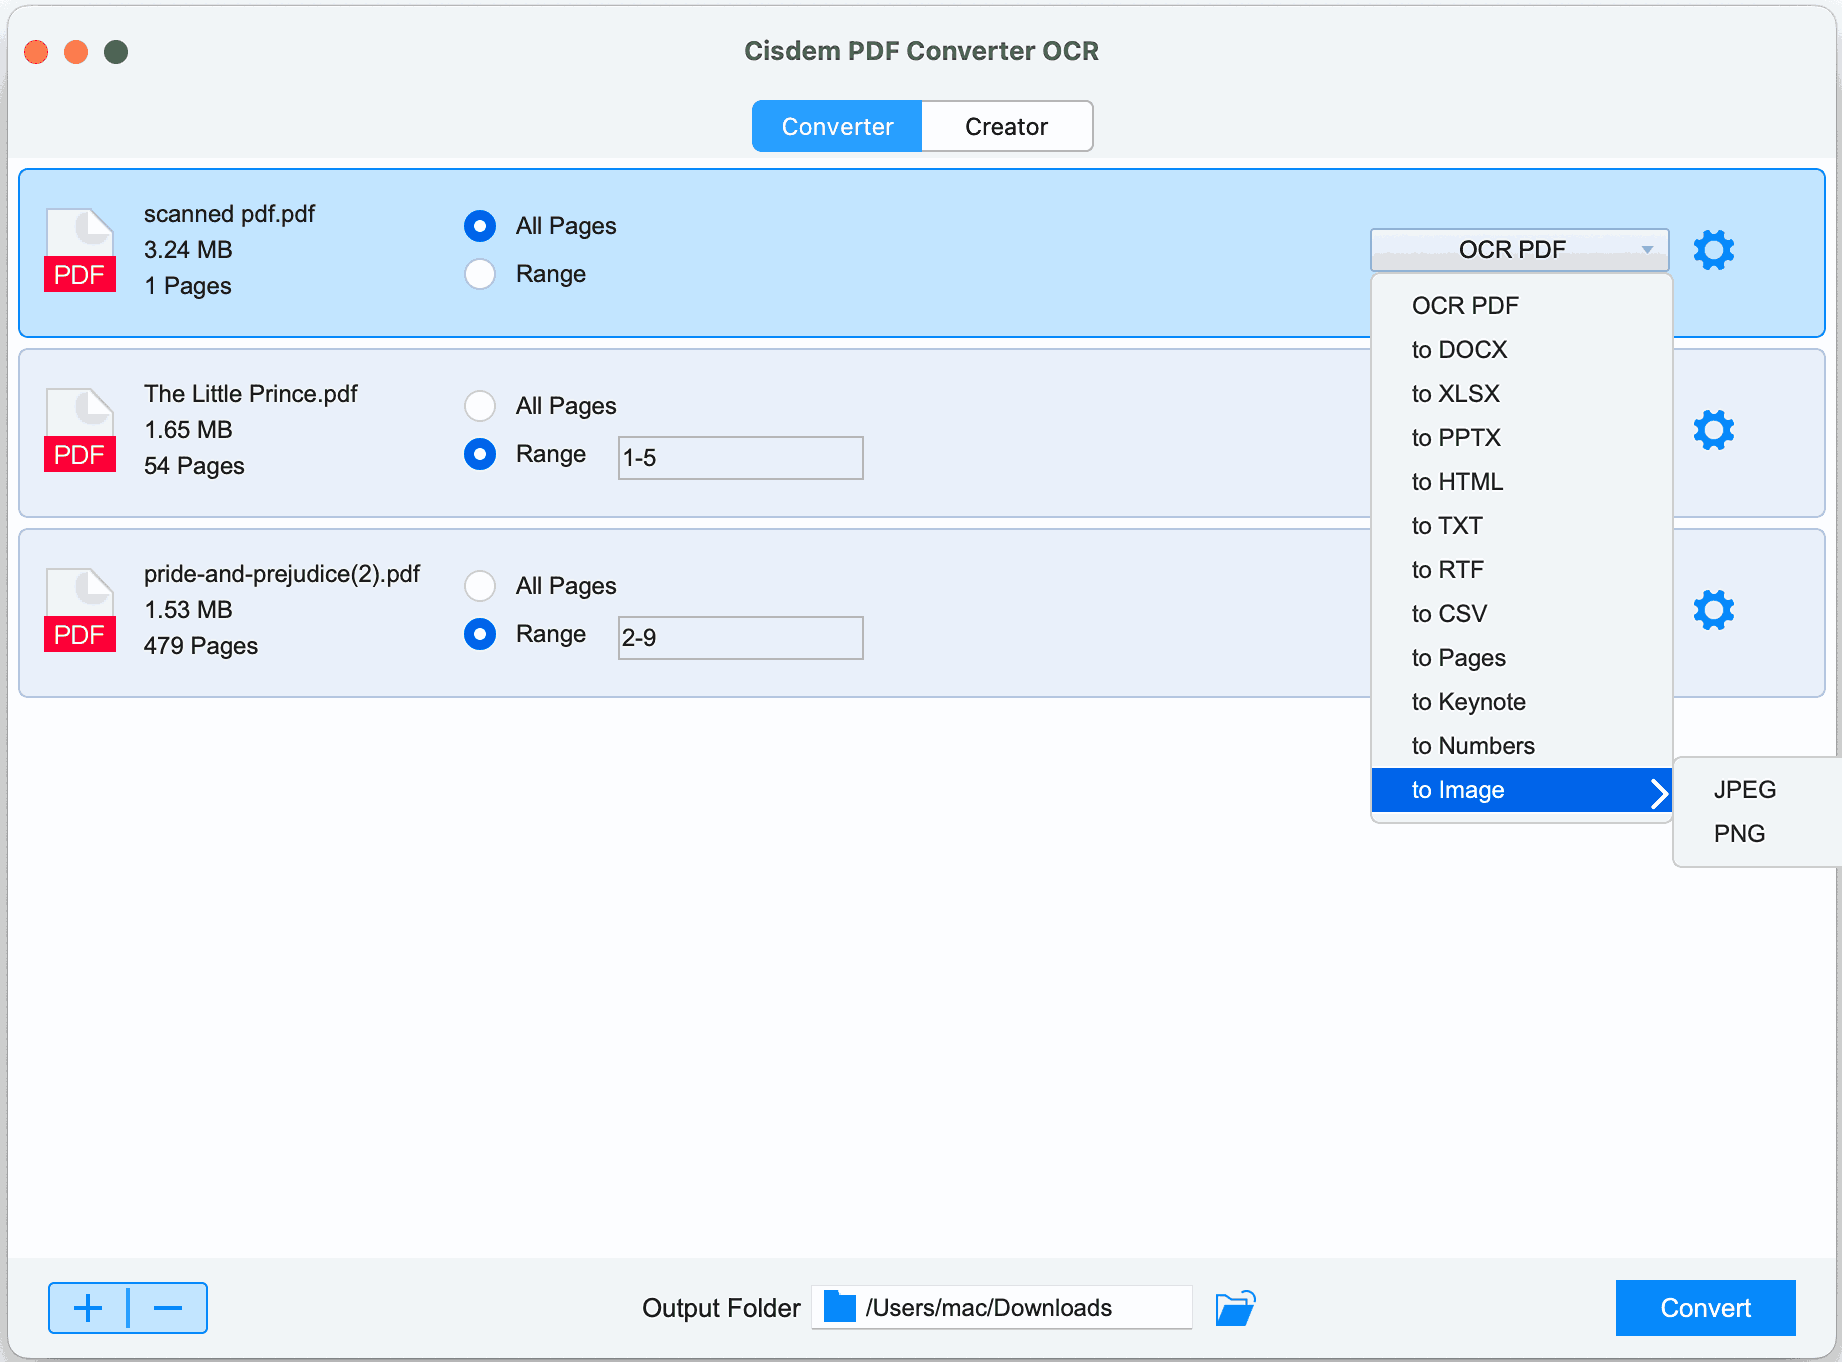
Task: Open the output folder browse icon
Action: click(x=1235, y=1308)
